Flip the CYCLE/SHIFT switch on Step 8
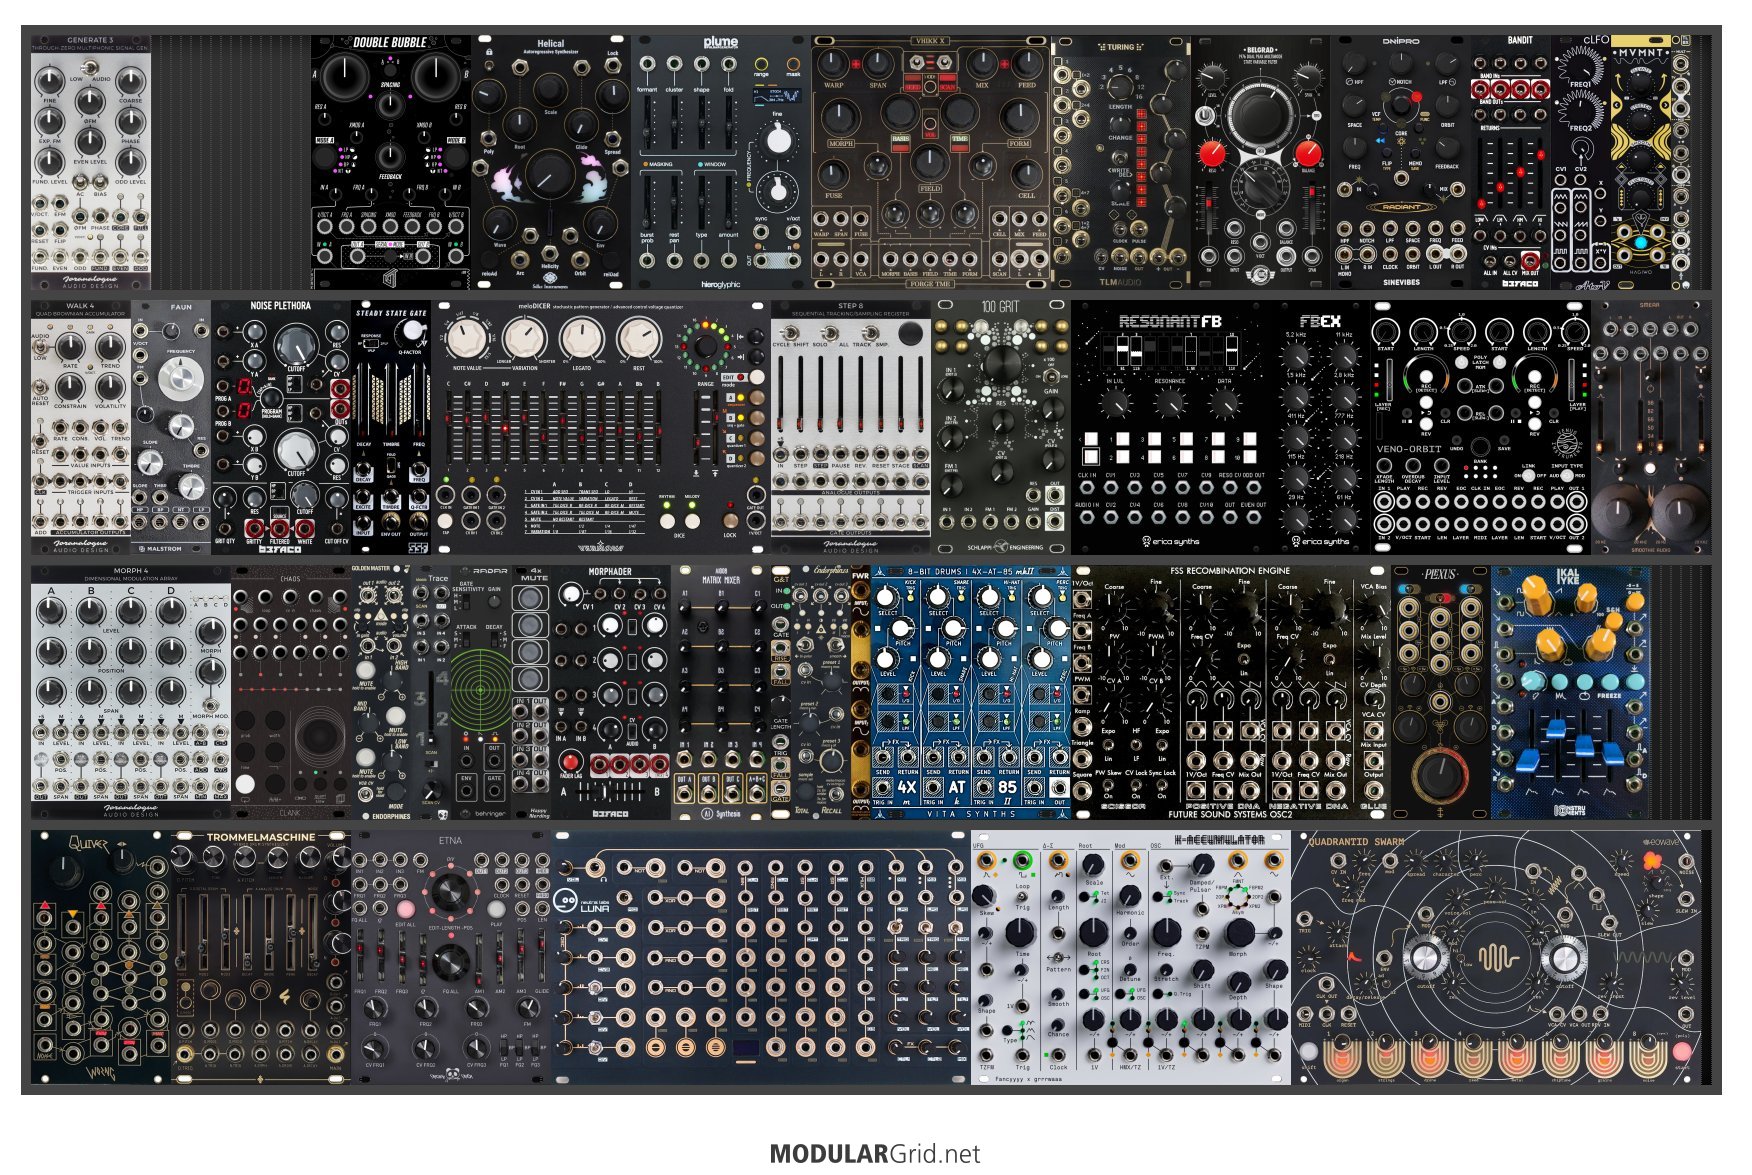1752x1175 pixels. 791,333
